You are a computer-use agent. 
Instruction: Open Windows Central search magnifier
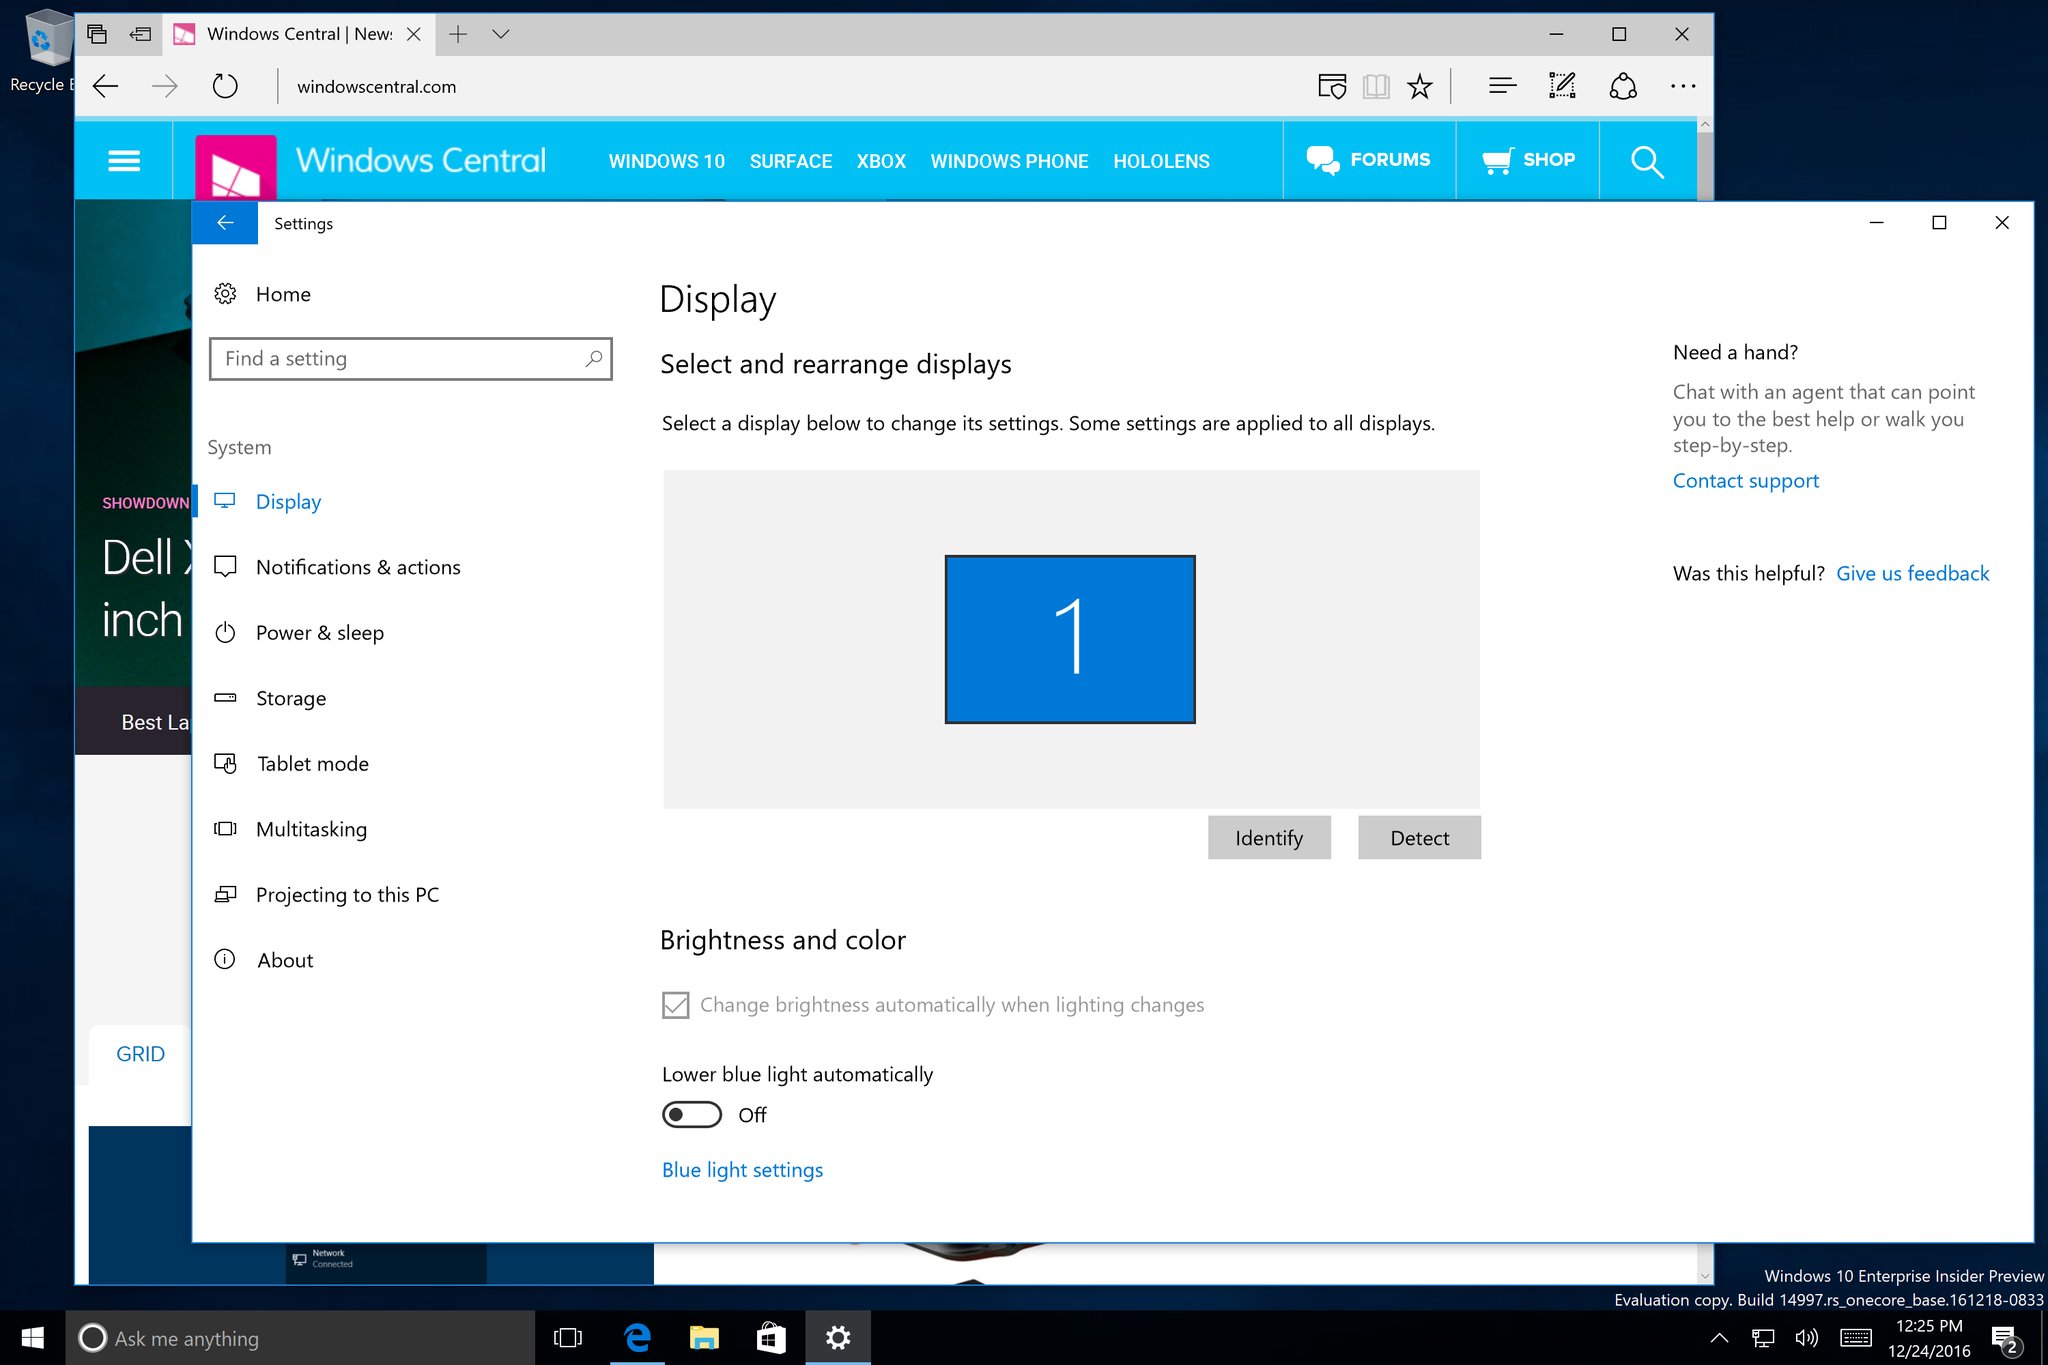(x=1646, y=161)
